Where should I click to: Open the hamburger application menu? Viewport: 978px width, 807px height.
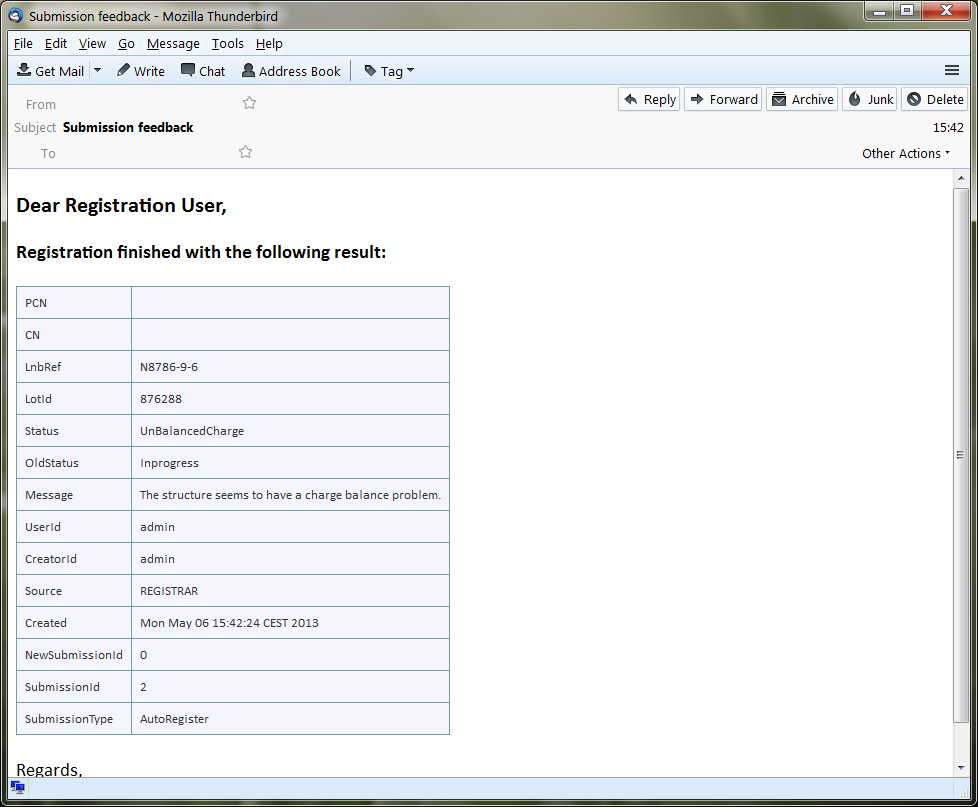pos(952,70)
